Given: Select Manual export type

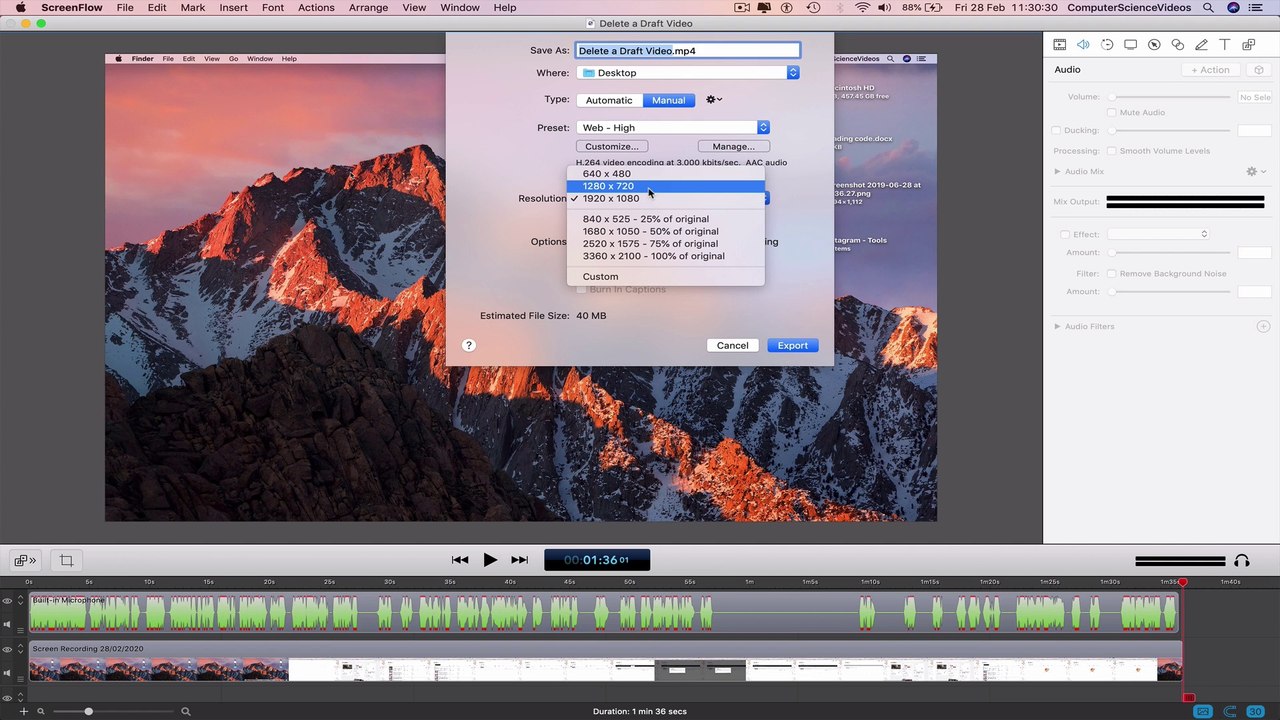Looking at the screenshot, I should point(669,100).
